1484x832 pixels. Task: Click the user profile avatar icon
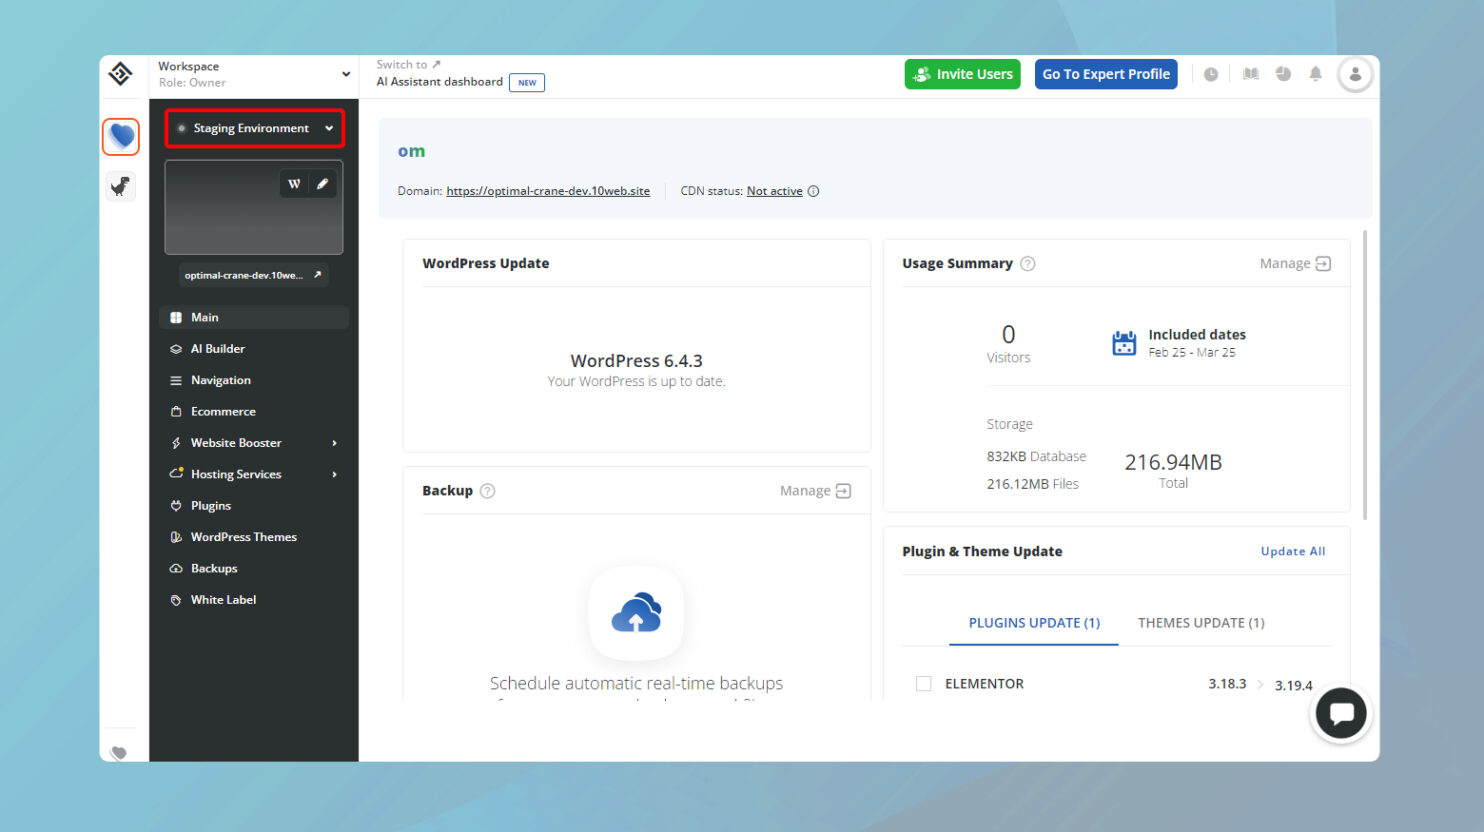pyautogui.click(x=1355, y=74)
